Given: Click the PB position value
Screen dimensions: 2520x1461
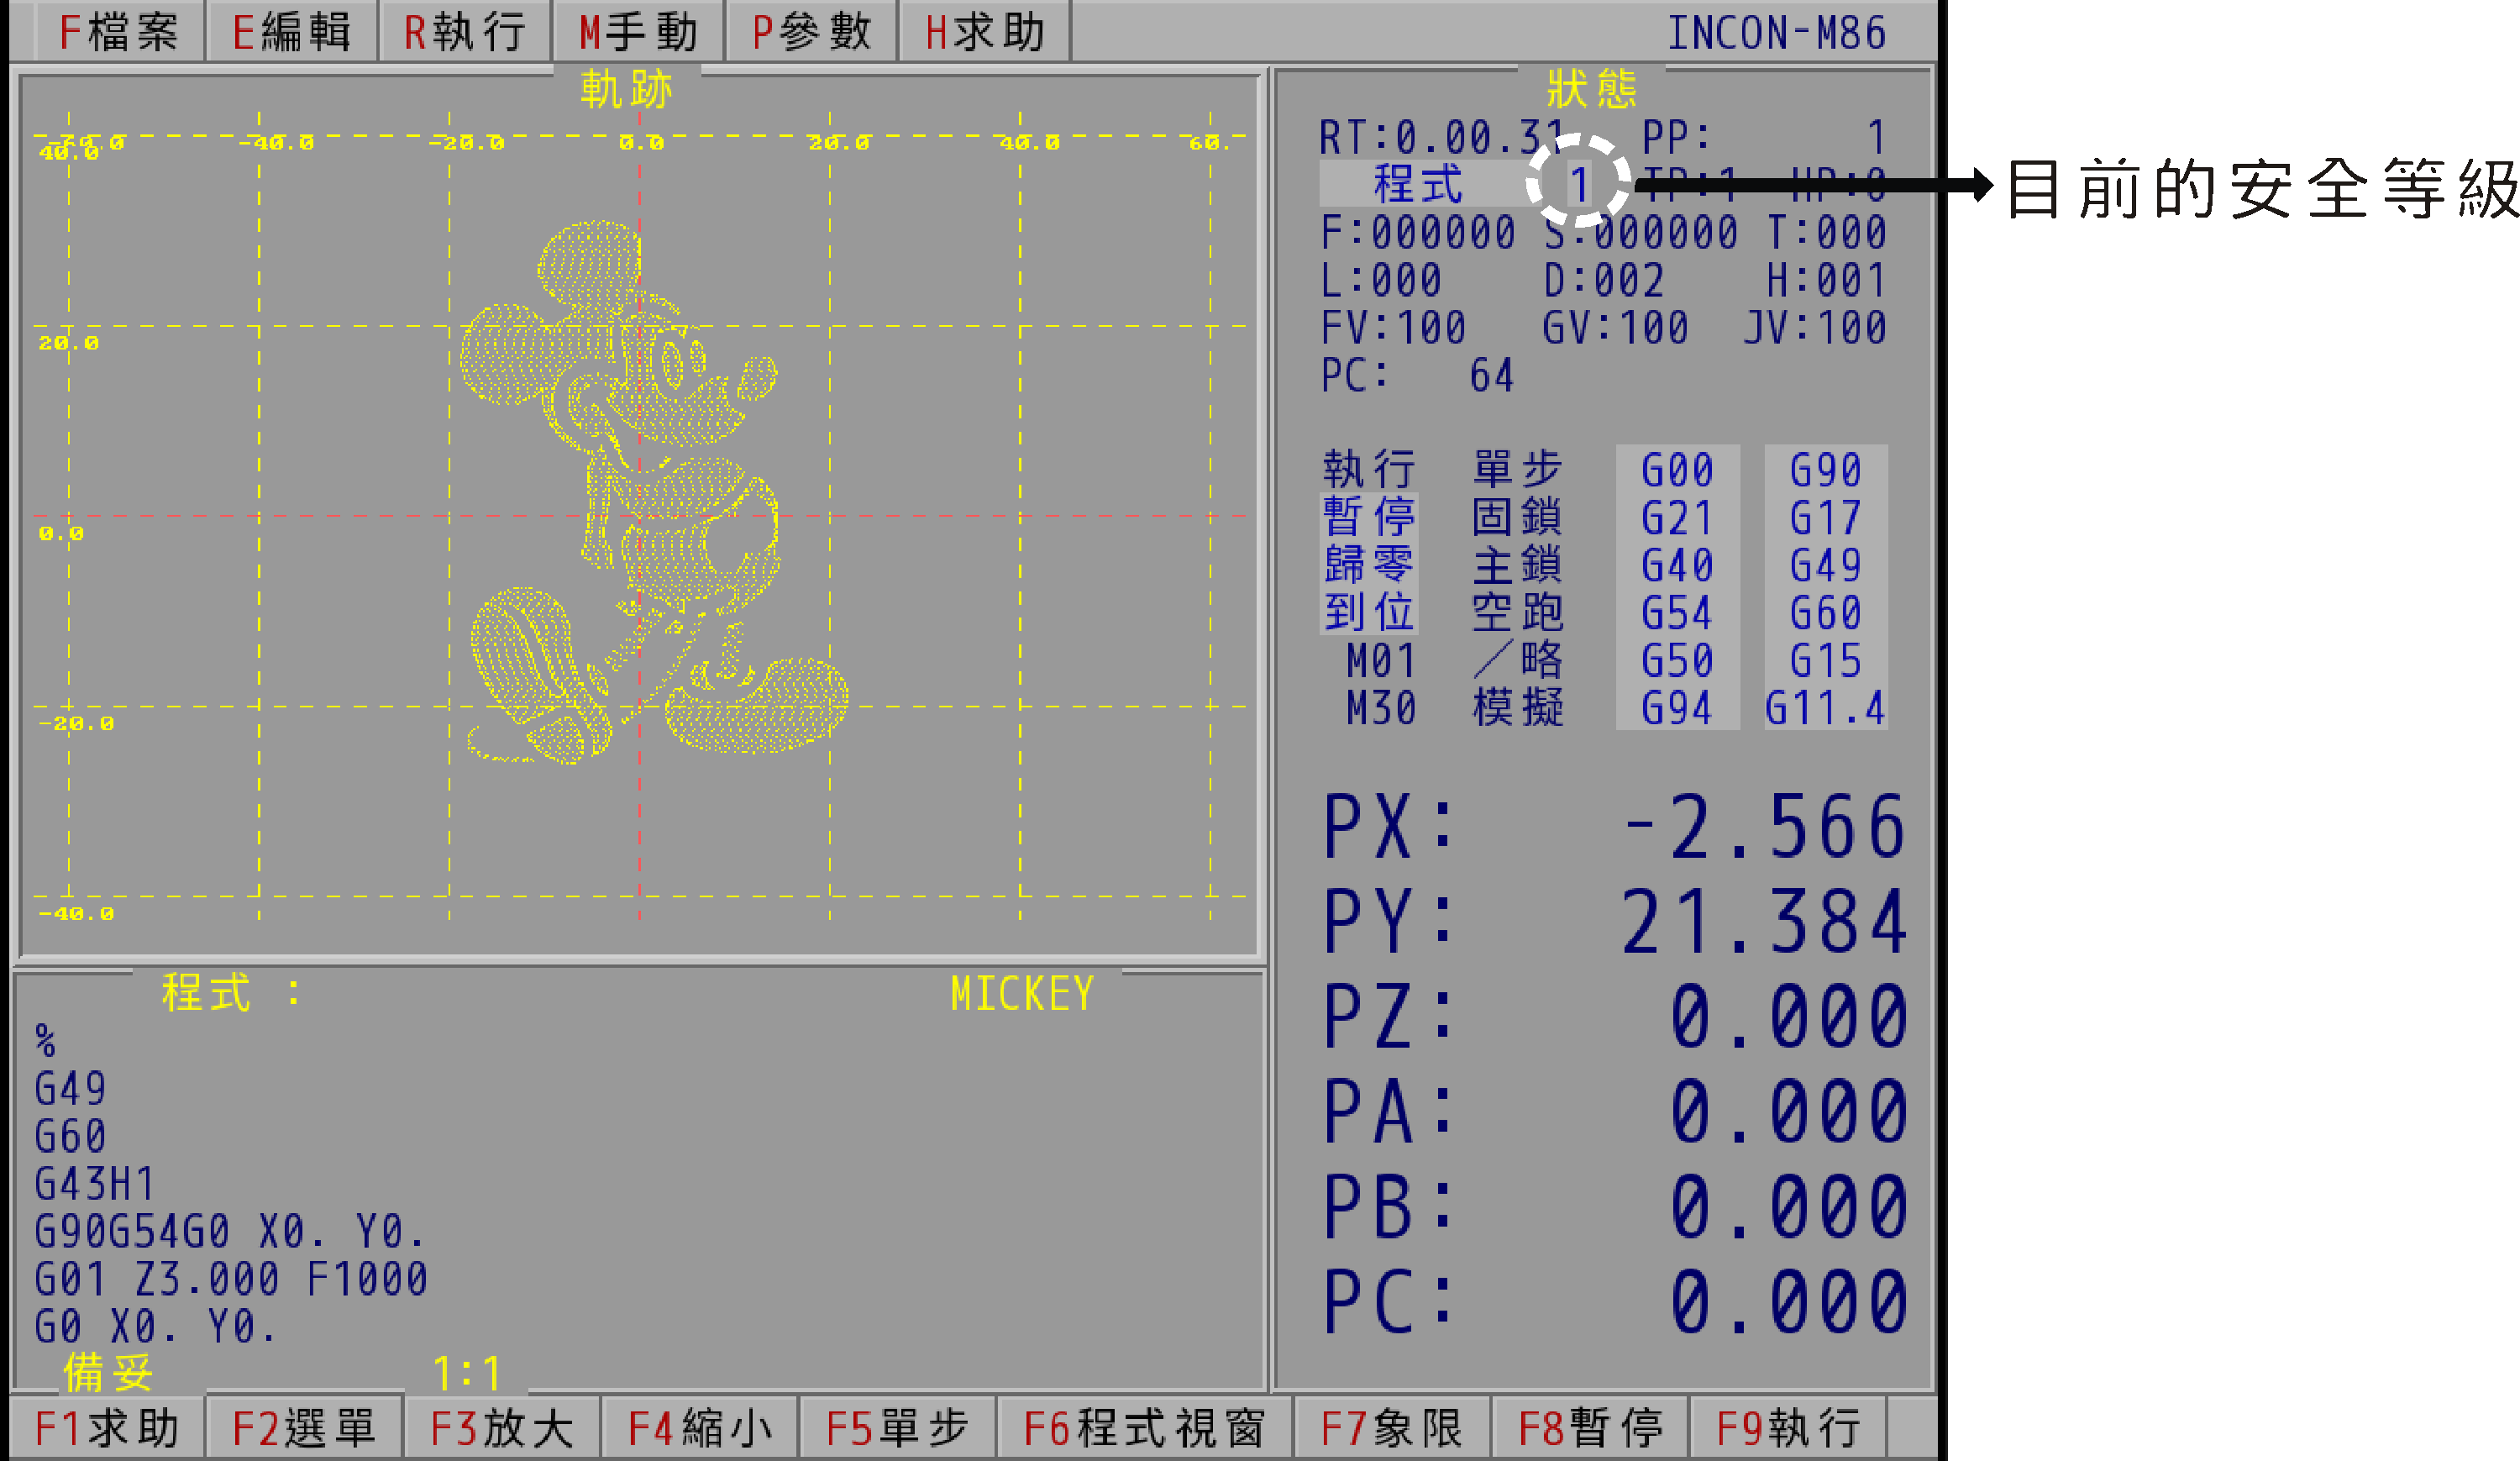Looking at the screenshot, I should 1789,1207.
